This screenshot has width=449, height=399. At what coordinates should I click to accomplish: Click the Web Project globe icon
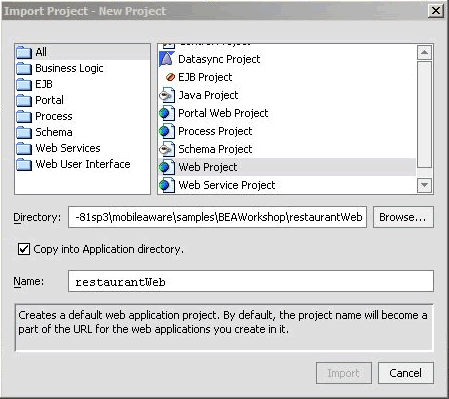coord(167,167)
